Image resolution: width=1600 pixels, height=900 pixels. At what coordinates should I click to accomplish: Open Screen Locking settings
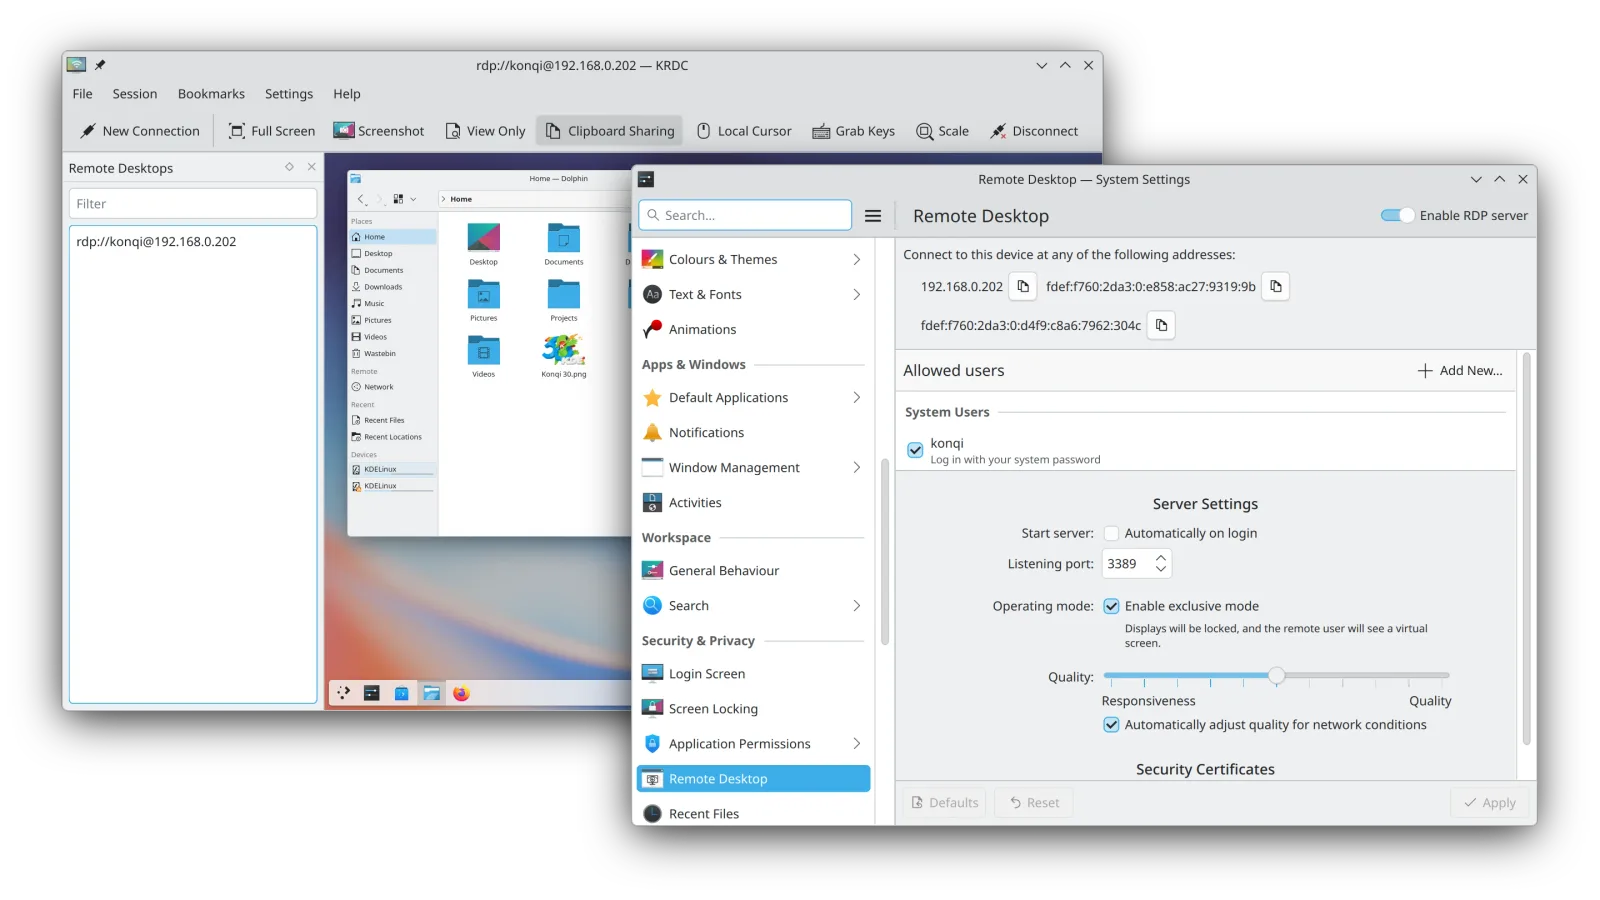point(753,708)
